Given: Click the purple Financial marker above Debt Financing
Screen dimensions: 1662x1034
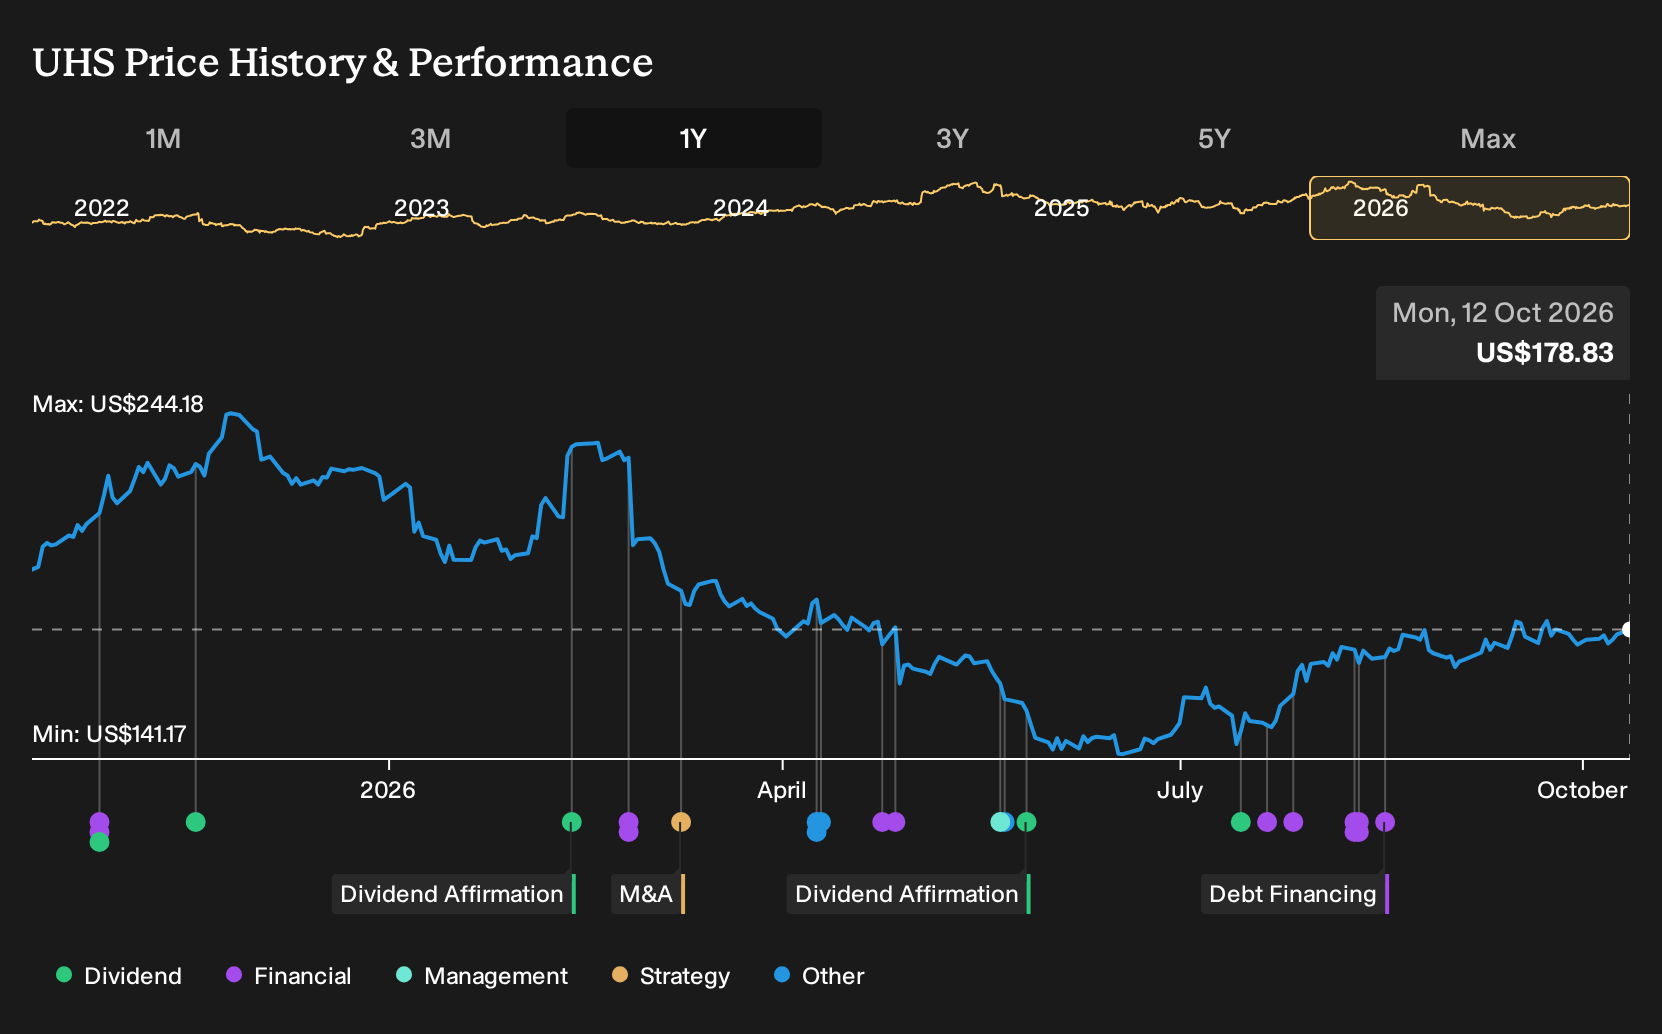Looking at the screenshot, I should [x=1385, y=822].
